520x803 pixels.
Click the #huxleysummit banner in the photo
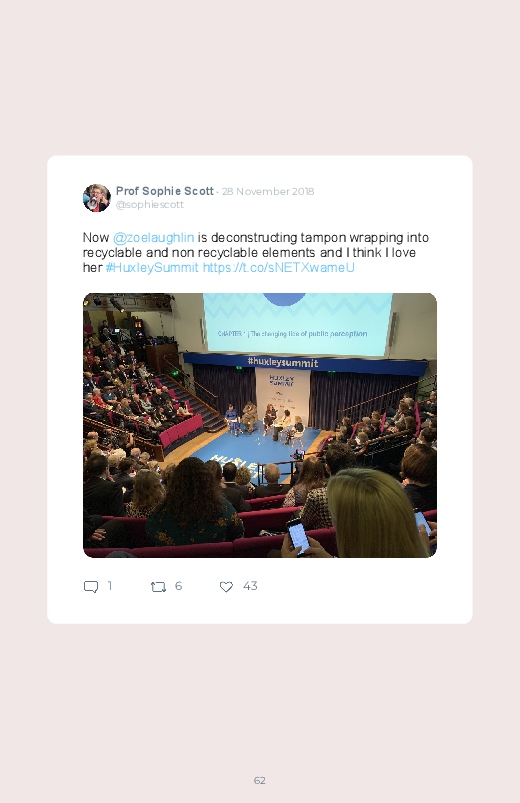tap(283, 363)
